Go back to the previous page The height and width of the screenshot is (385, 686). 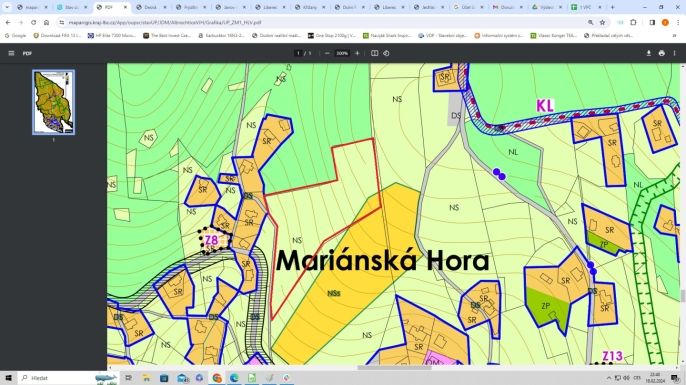pyautogui.click(x=8, y=22)
